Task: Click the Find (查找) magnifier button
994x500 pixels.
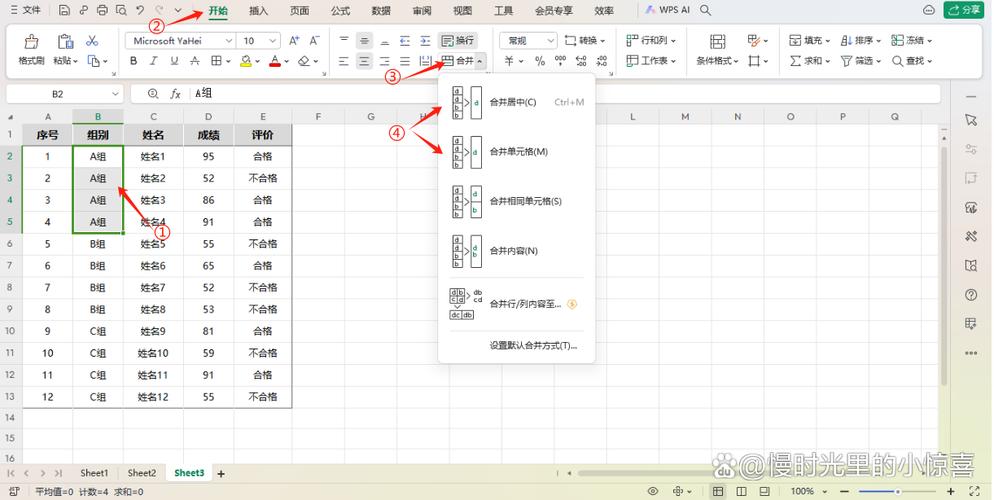Action: (x=912, y=61)
